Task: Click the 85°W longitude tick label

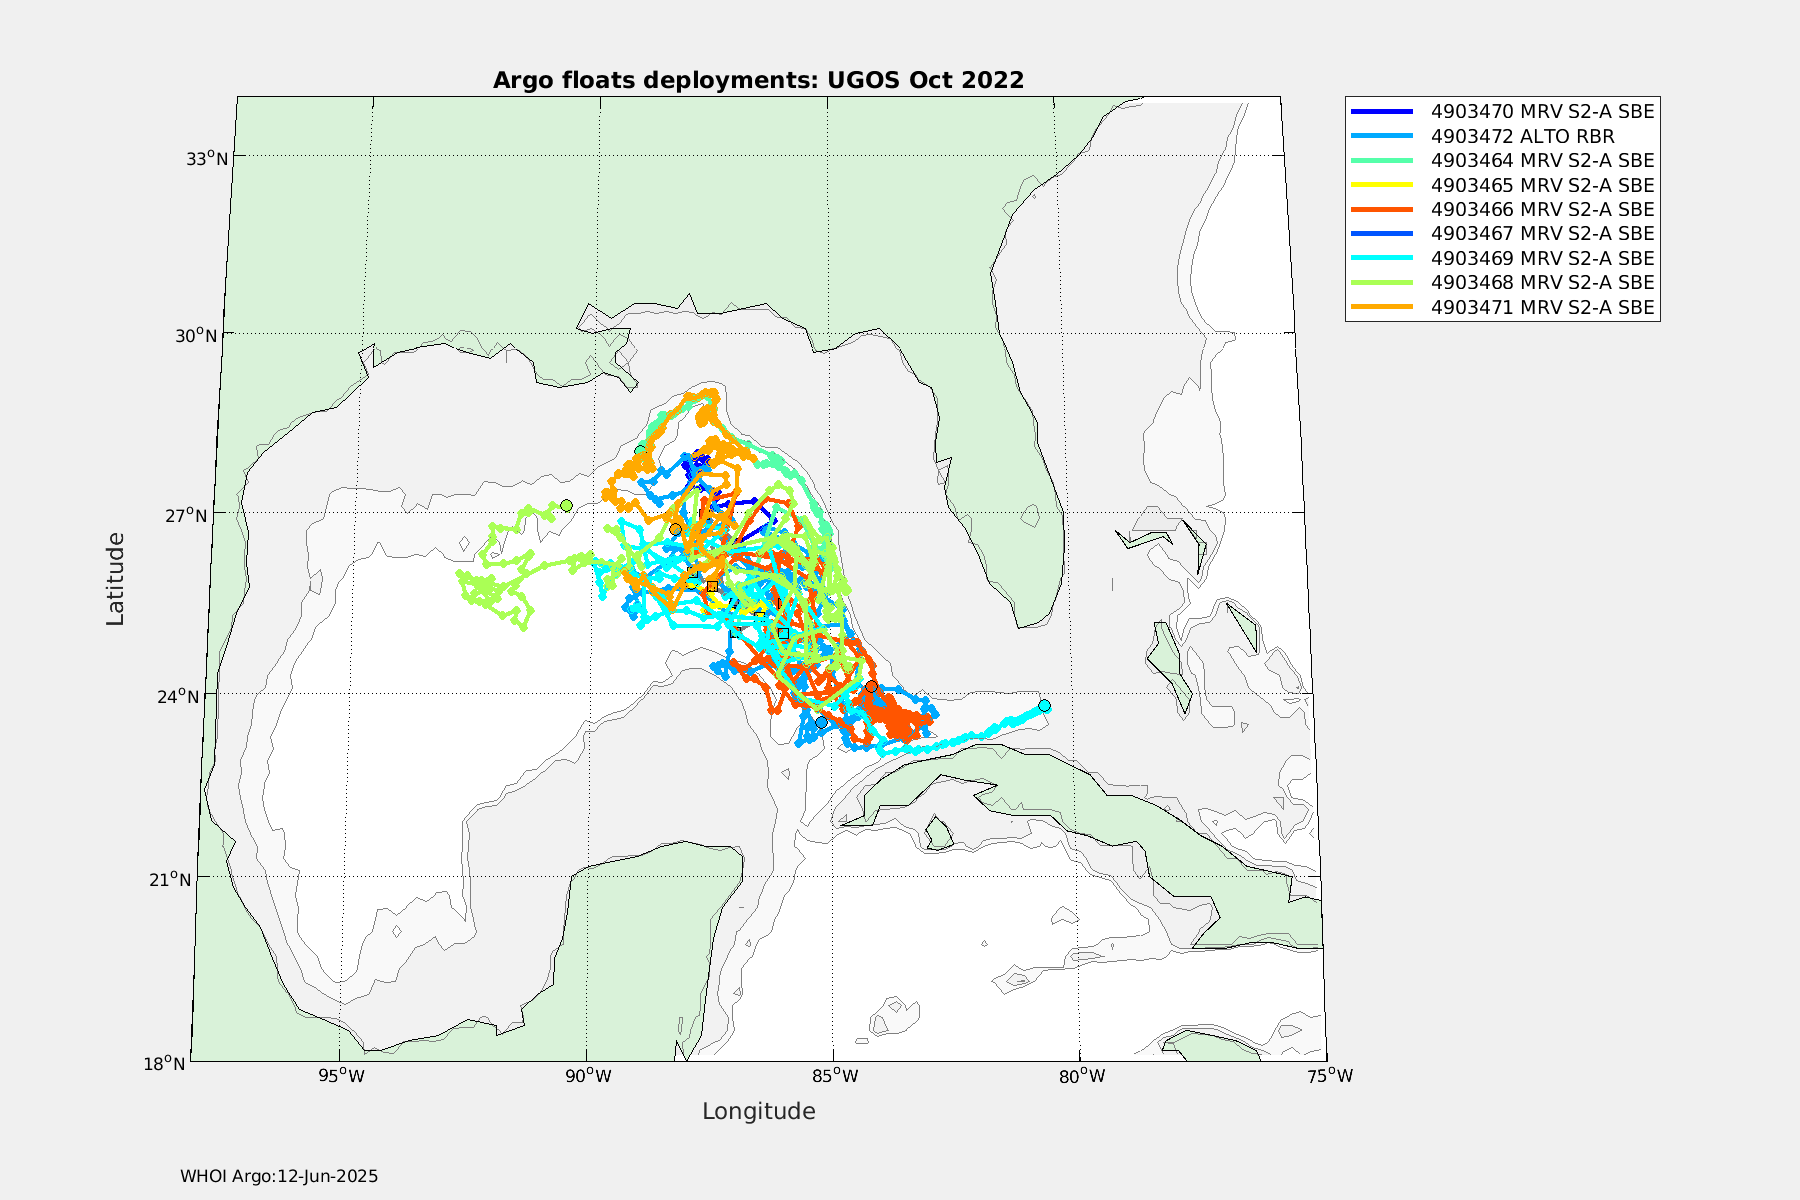Action: point(834,1076)
